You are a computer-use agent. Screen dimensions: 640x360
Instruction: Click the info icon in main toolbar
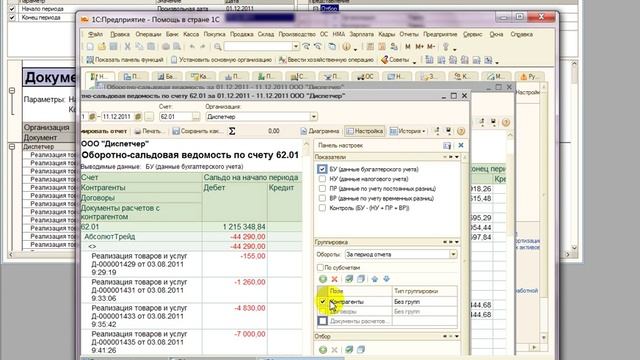point(346,47)
